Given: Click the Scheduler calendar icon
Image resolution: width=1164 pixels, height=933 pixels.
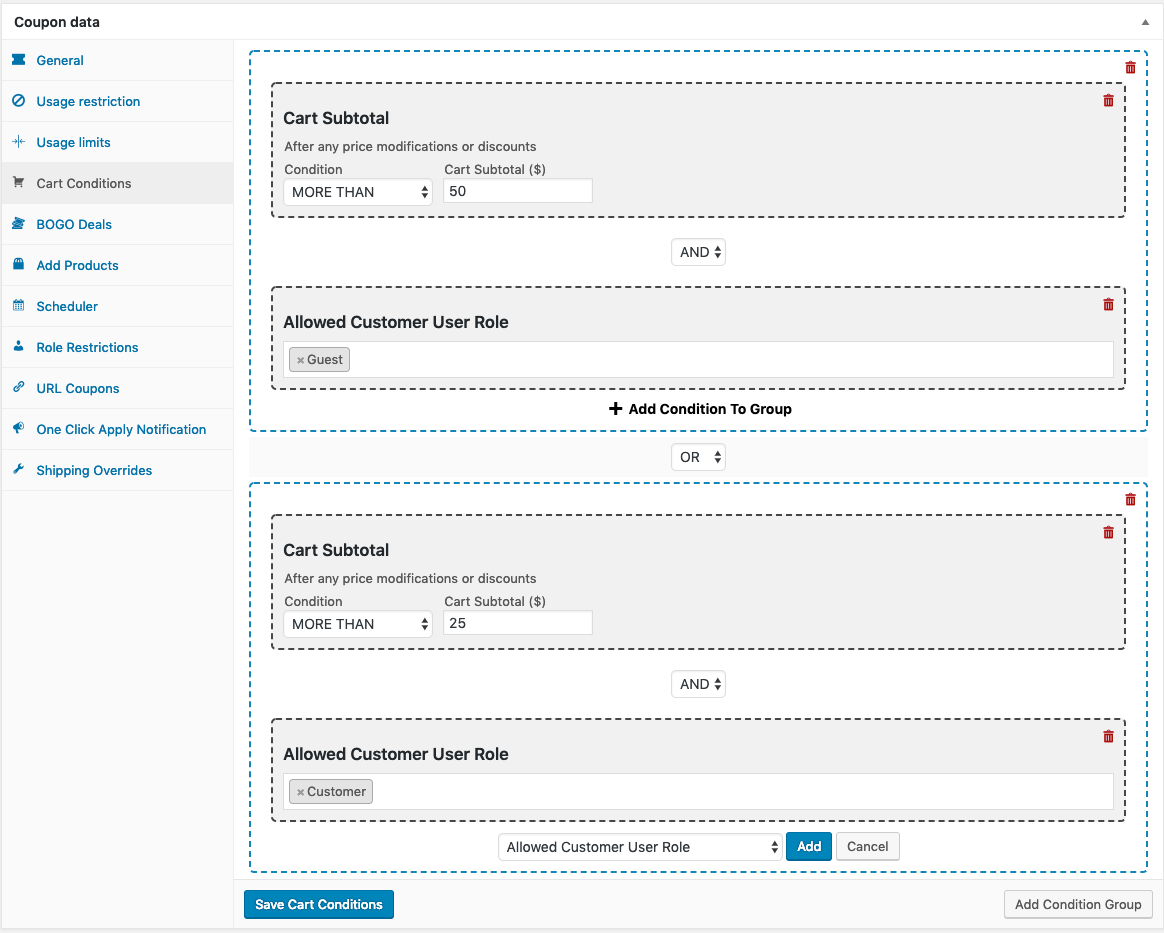Looking at the screenshot, I should click(19, 305).
